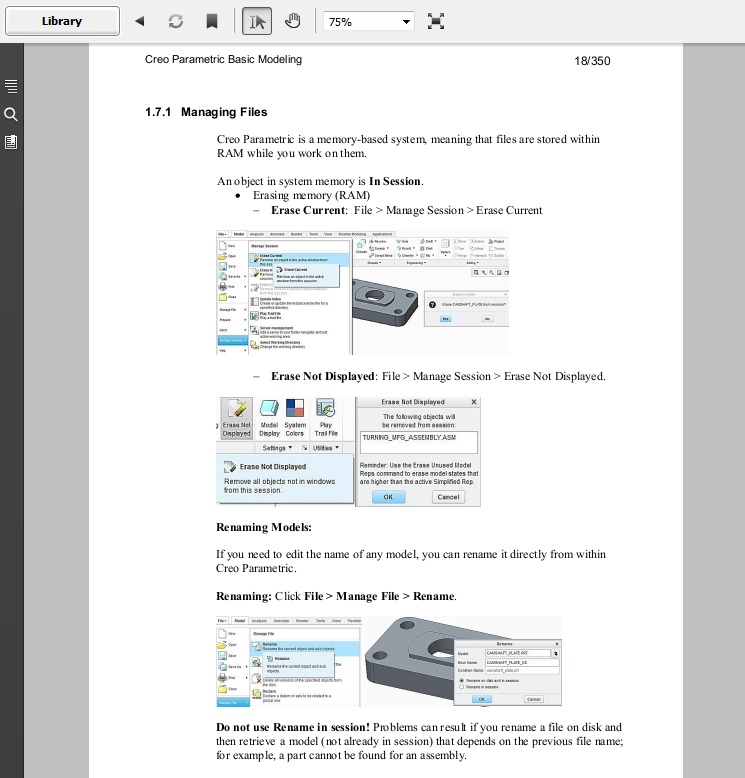Go back with the left arrow icon
Image resolution: width=745 pixels, height=778 pixels.
click(140, 21)
